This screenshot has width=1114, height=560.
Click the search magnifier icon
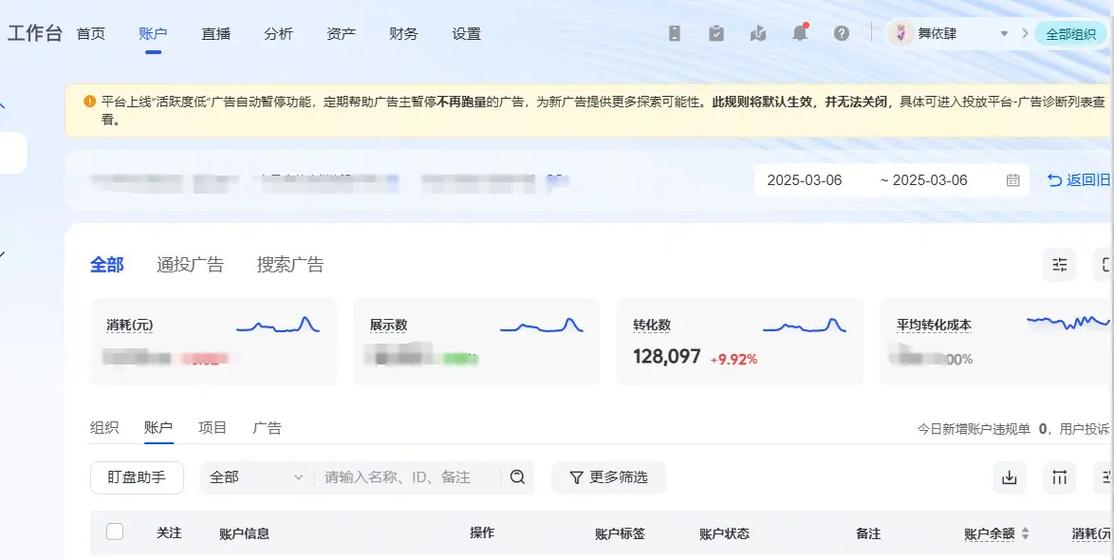[517, 477]
